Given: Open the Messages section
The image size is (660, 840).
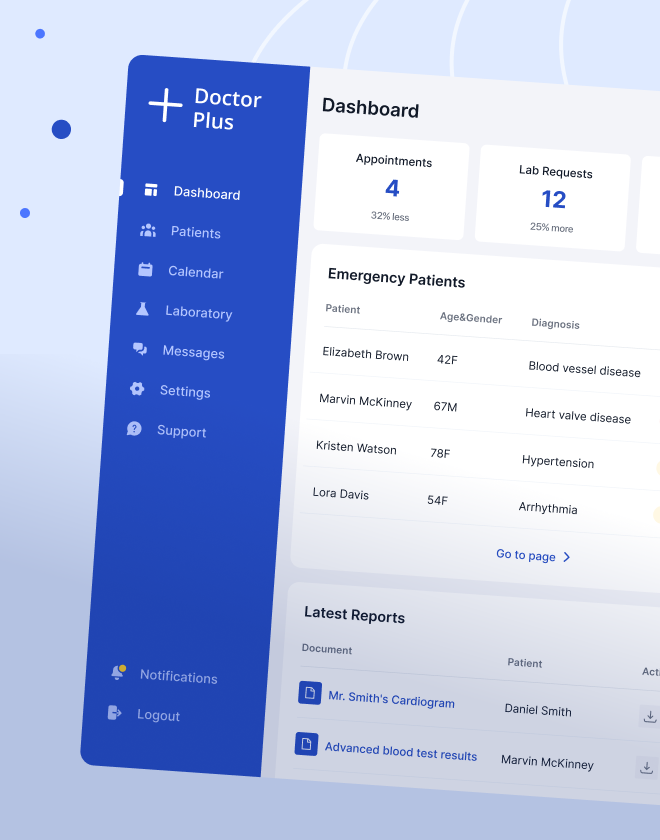Looking at the screenshot, I should [193, 352].
